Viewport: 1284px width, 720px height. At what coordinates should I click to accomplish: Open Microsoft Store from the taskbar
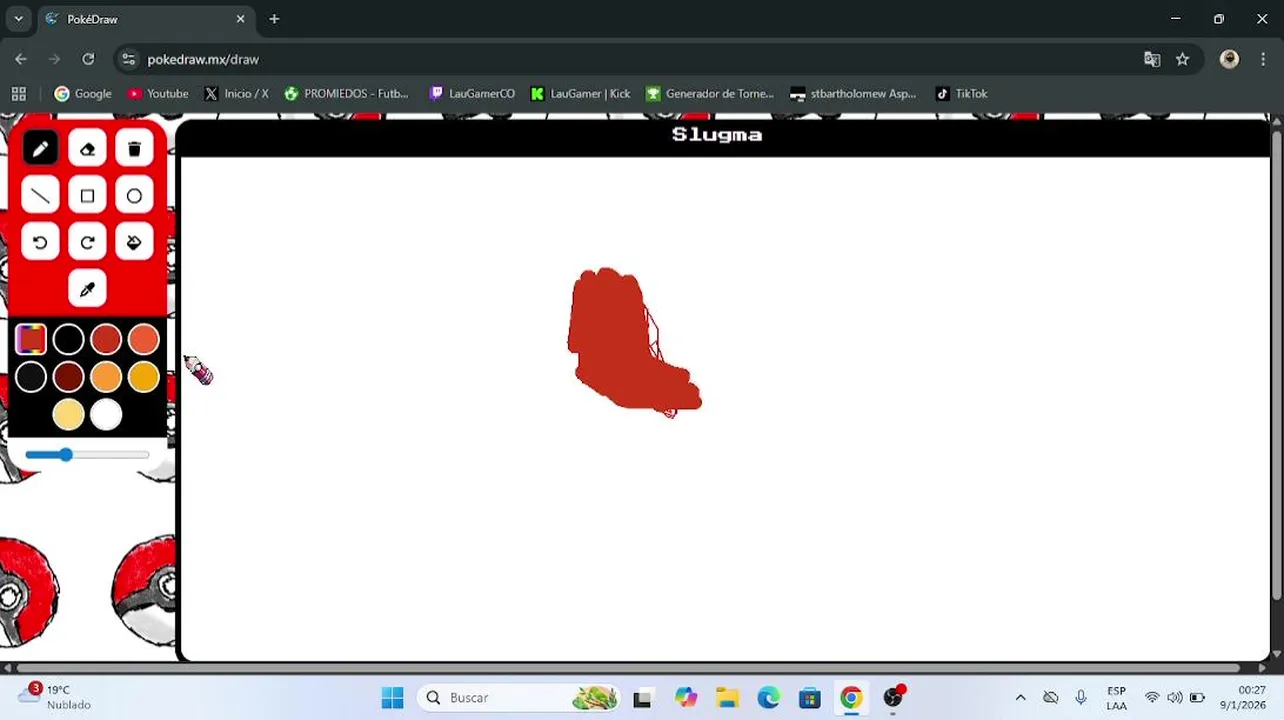click(x=810, y=698)
